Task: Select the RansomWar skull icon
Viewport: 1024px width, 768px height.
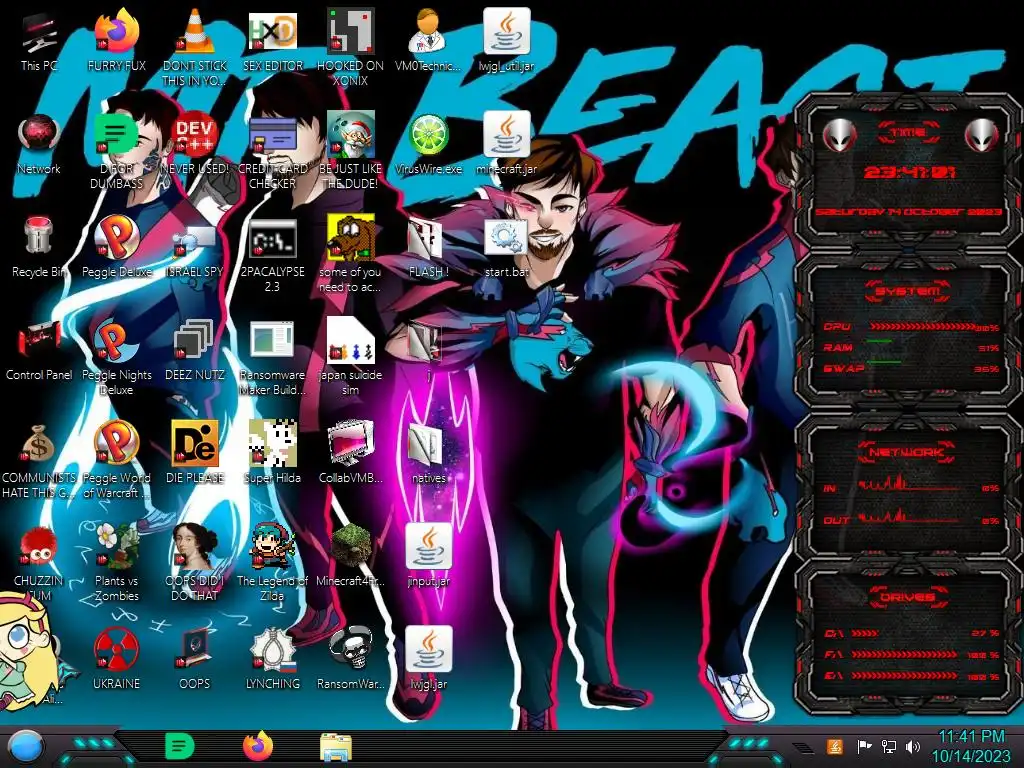Action: 350,649
